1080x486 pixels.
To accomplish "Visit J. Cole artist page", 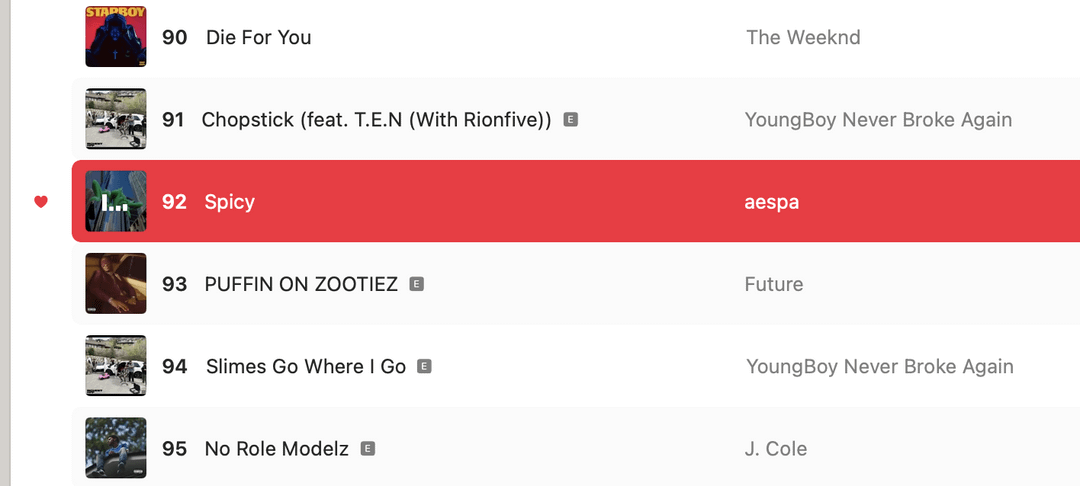I will (776, 449).
